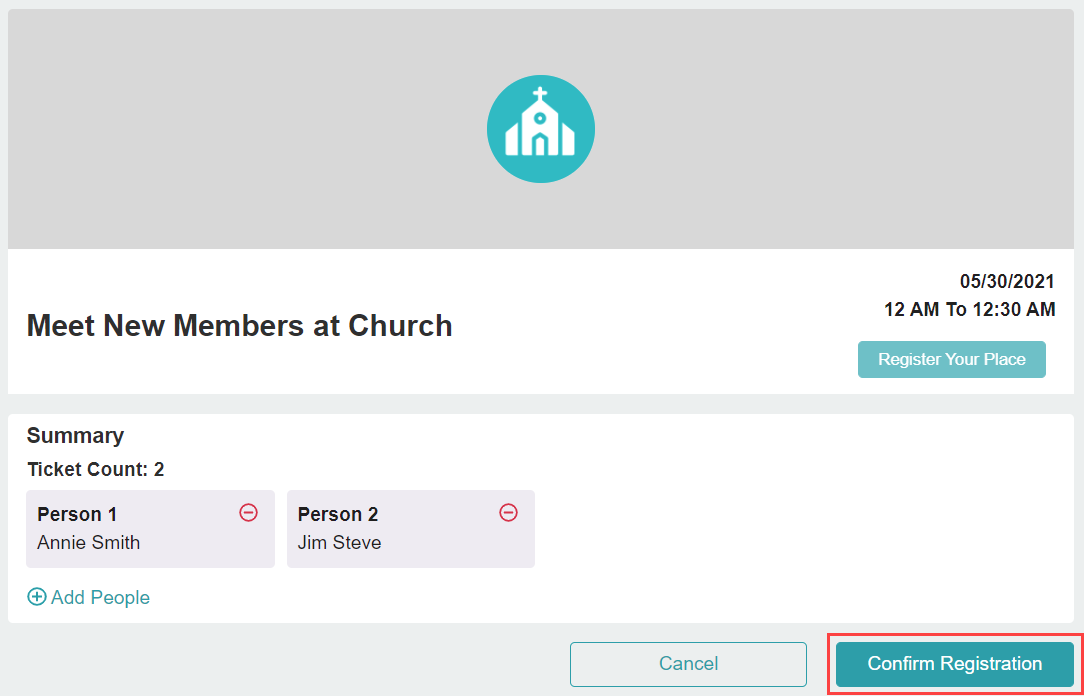Click the Register Your Place button
Image resolution: width=1084 pixels, height=696 pixels.
(952, 359)
